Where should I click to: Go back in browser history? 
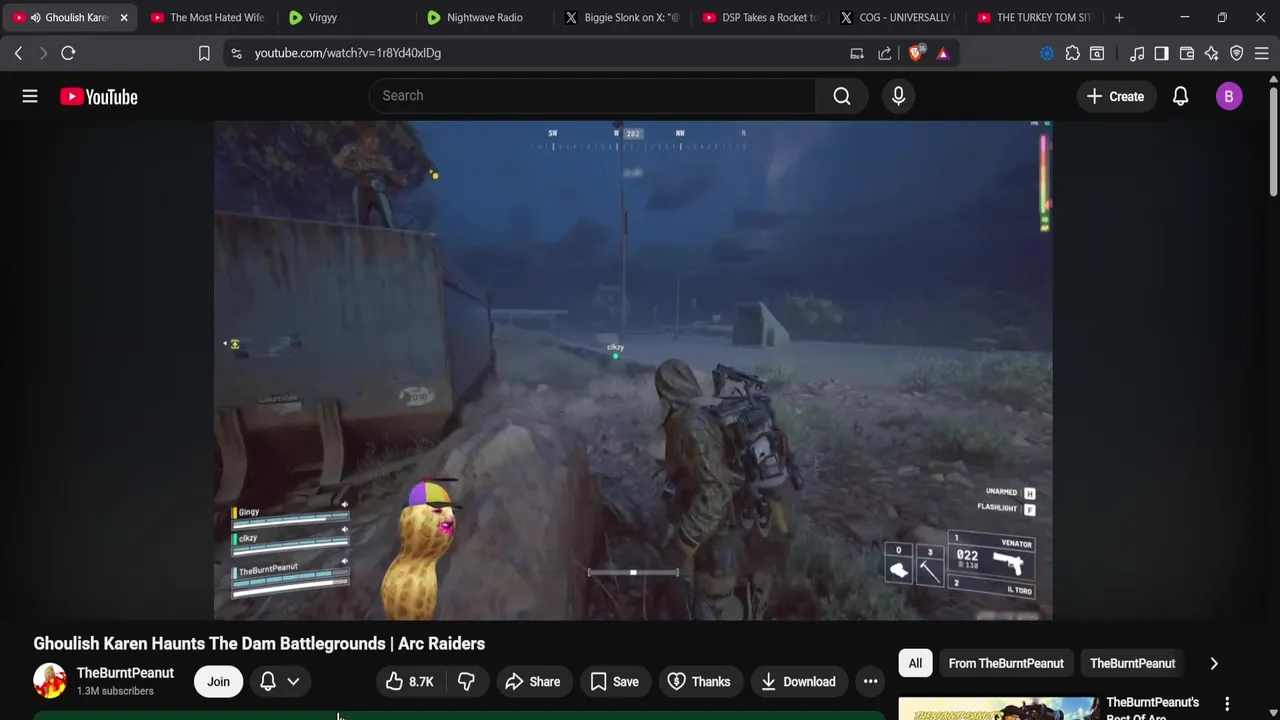[x=18, y=53]
